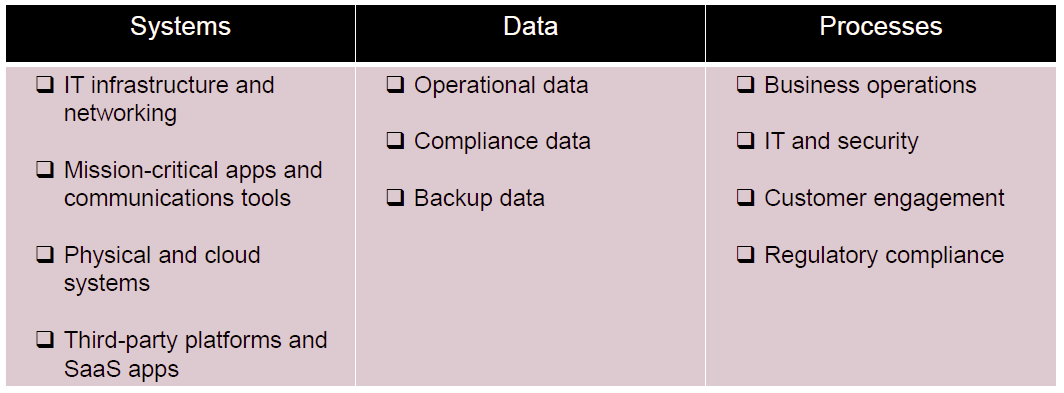Check the Physical and cloud systems box
1064x393 pixels.
(45, 255)
